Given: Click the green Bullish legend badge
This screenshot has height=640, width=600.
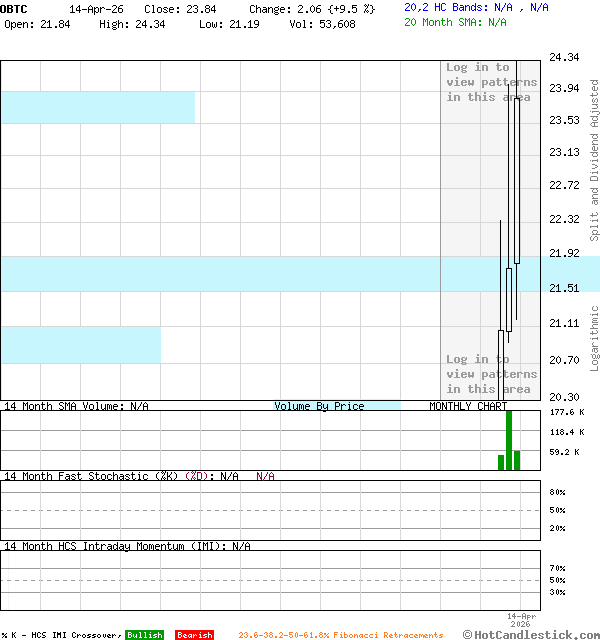Looking at the screenshot, I should coord(144,635).
